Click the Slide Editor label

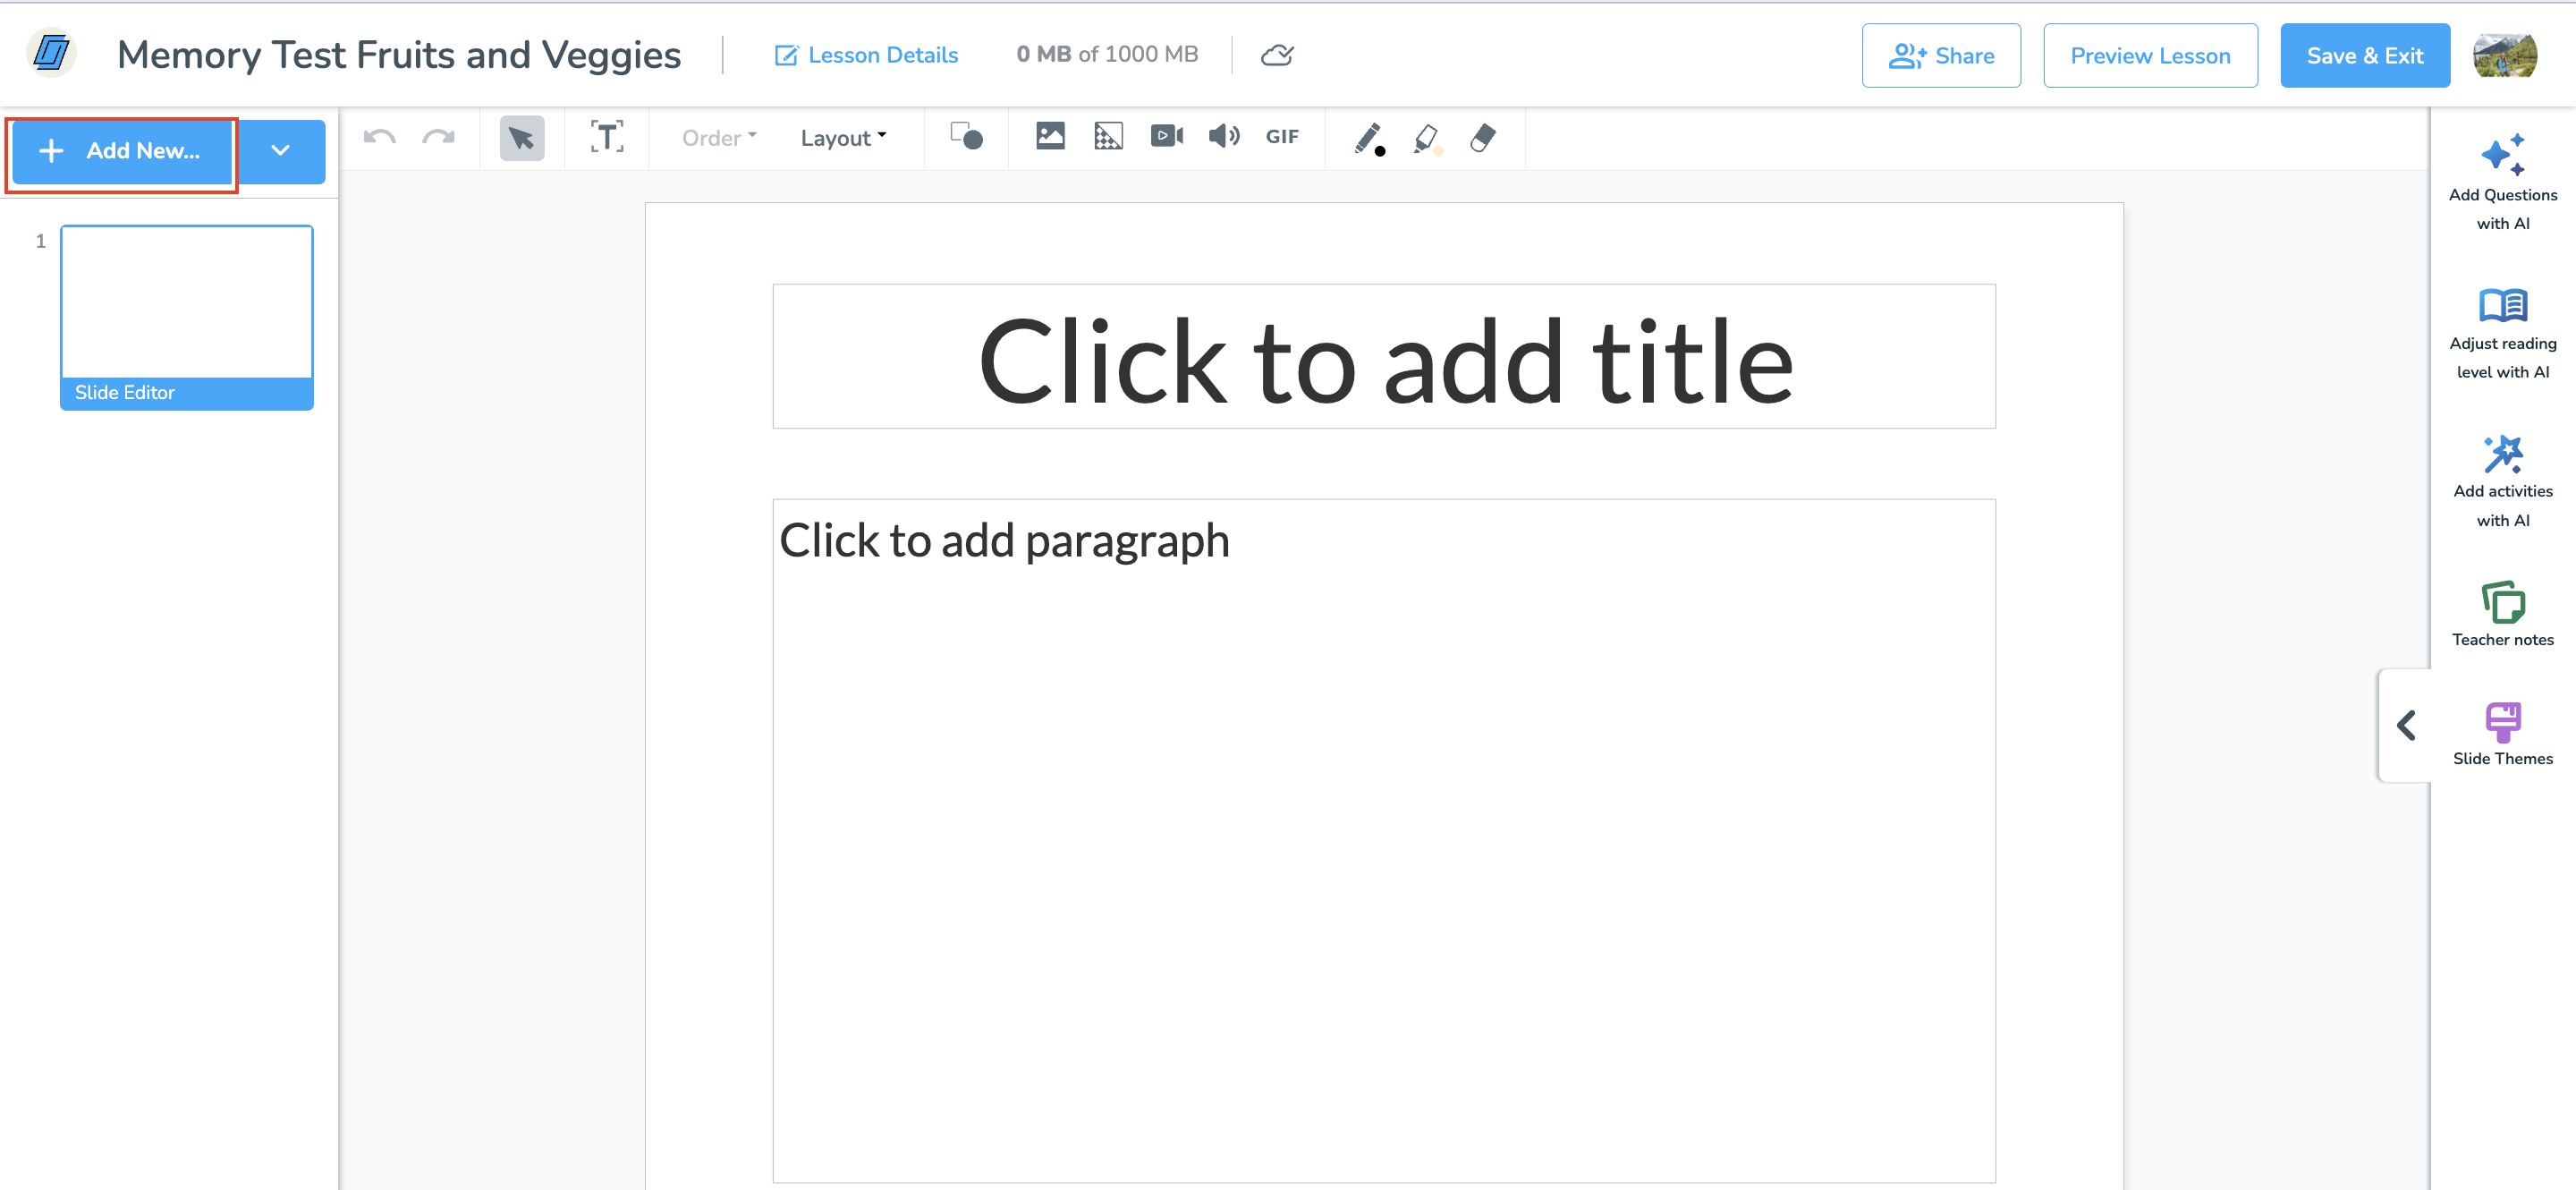point(125,393)
